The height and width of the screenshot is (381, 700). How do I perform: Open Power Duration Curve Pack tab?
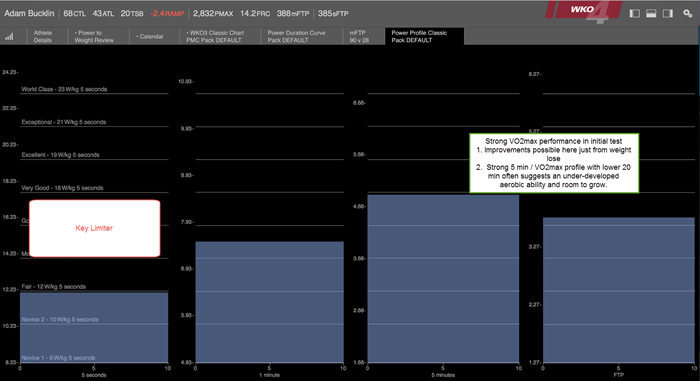296,36
